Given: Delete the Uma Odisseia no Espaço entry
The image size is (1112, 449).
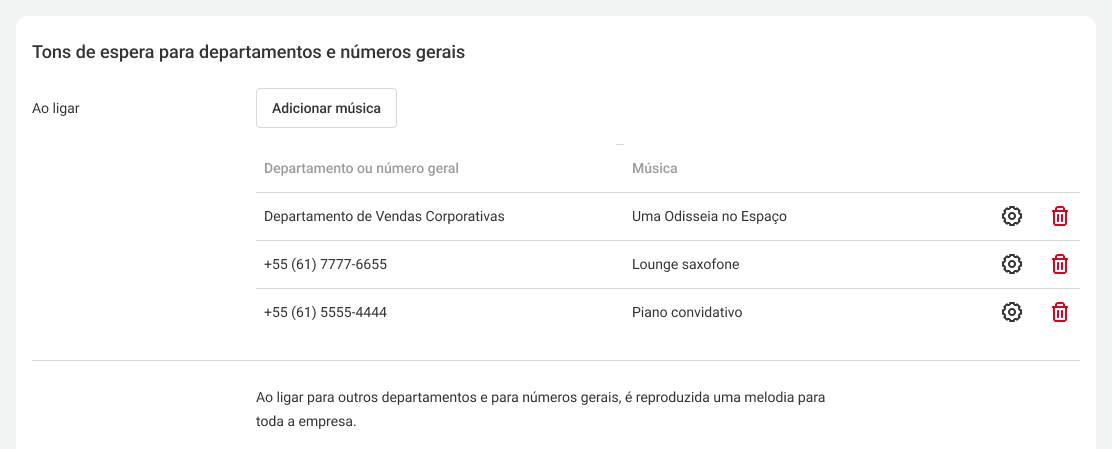Looking at the screenshot, I should (x=1060, y=216).
